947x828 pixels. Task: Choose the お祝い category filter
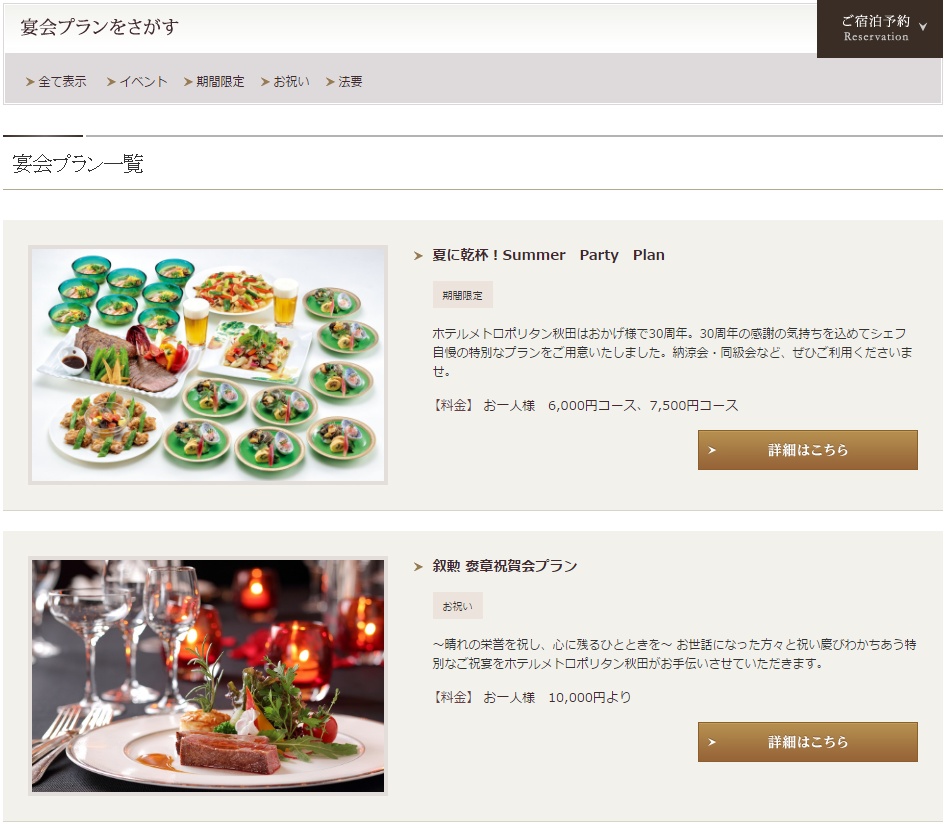285,82
